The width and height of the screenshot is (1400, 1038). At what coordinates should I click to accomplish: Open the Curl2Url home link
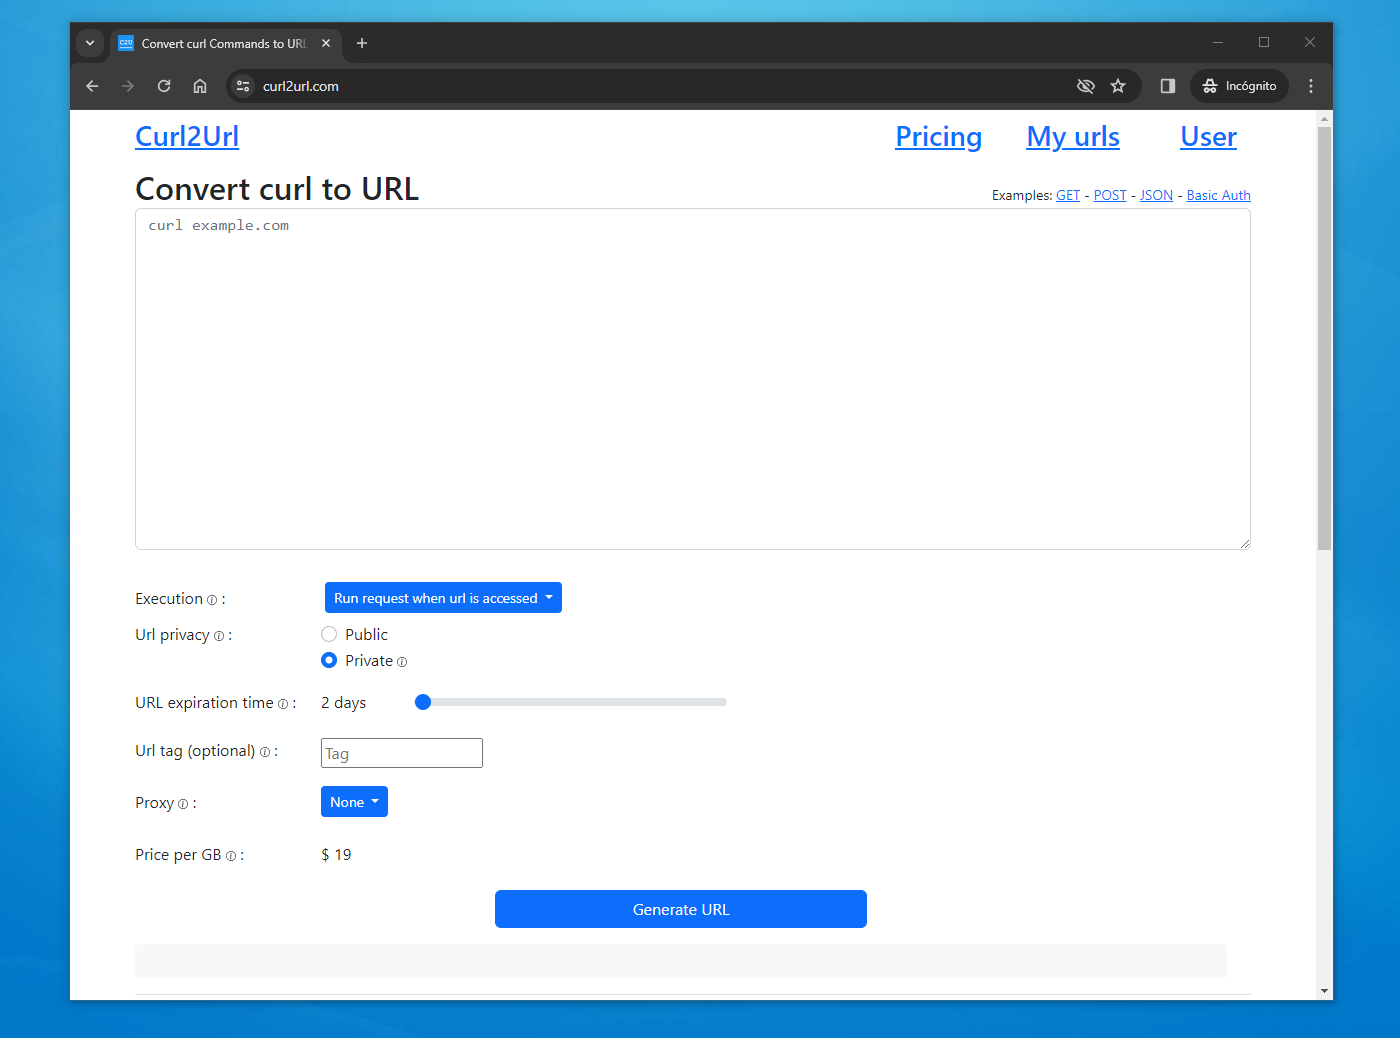[x=187, y=136]
